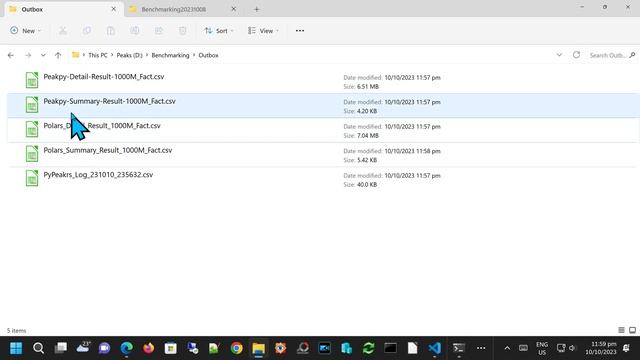Close the Benchmarking20231008 tab
Viewport: 640px width, 360px height.
[x=233, y=9]
